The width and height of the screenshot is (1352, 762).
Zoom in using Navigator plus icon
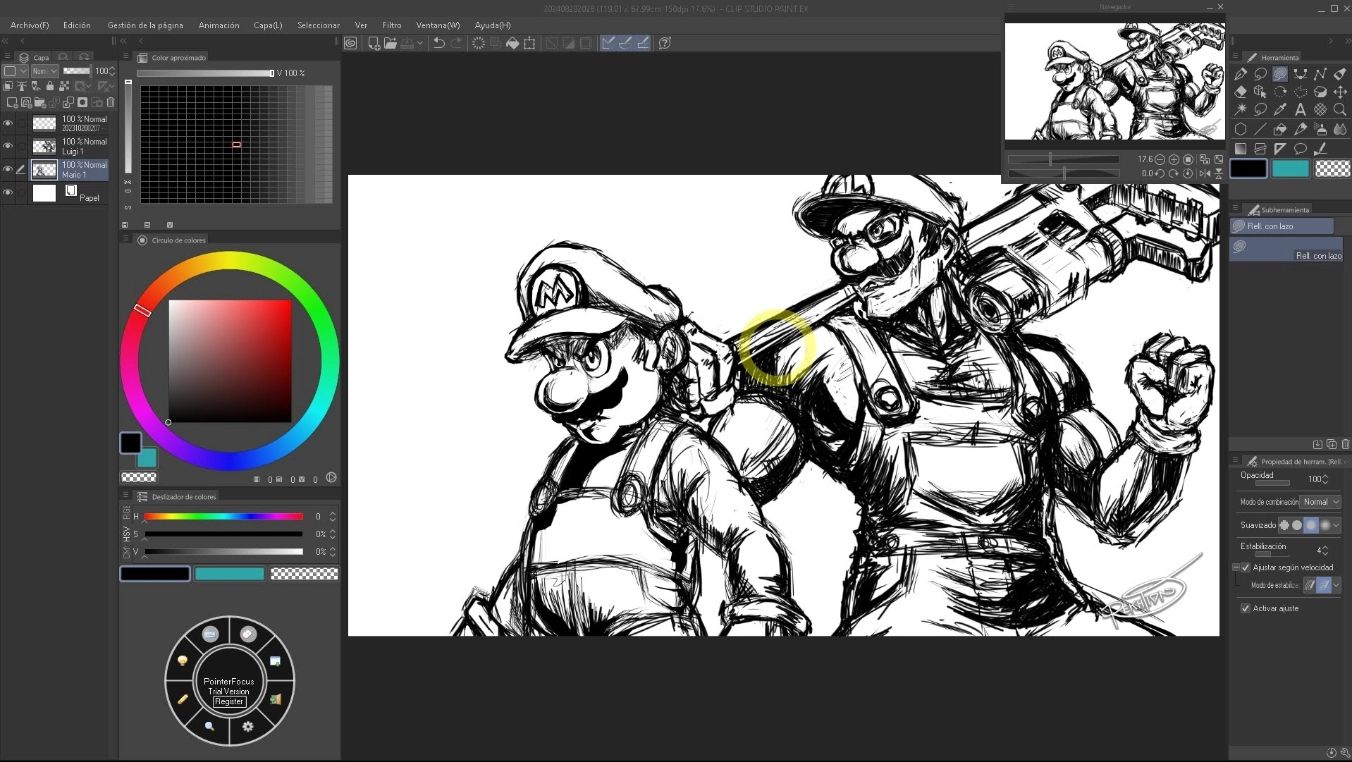coord(1174,159)
